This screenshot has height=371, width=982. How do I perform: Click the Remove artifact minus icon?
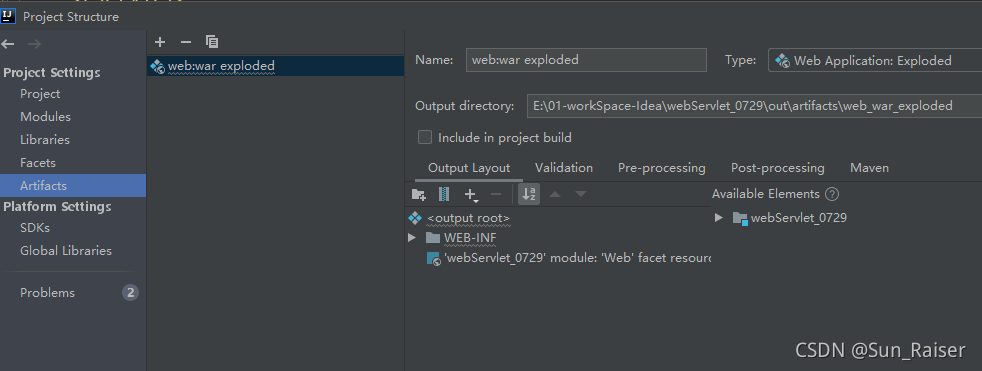coord(186,42)
